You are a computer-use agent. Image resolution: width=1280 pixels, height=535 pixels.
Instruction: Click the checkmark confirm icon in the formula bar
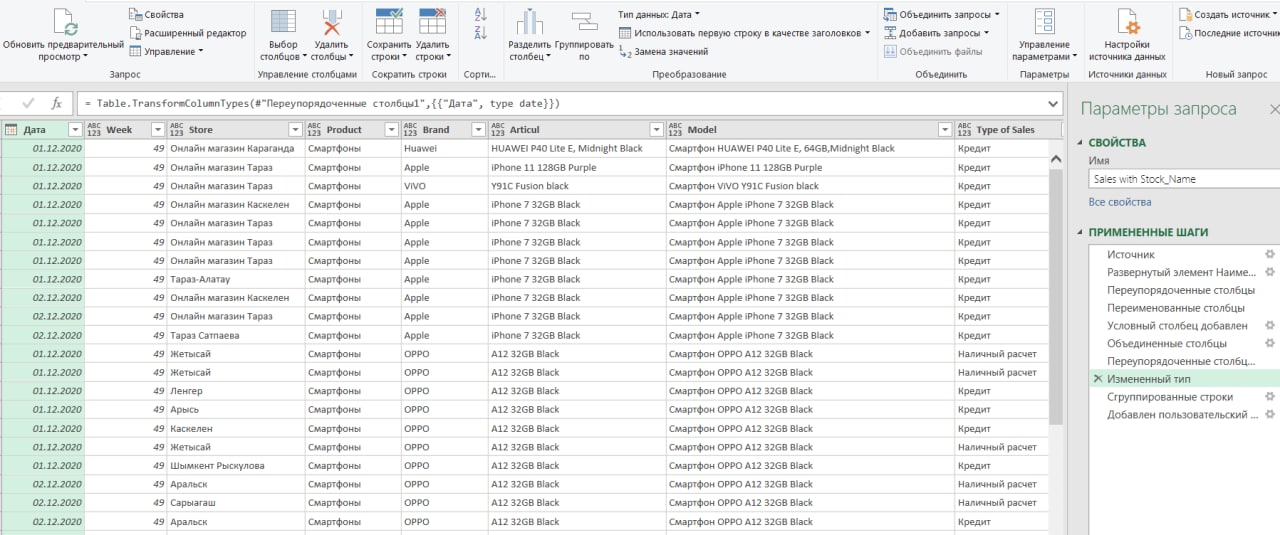click(28, 103)
